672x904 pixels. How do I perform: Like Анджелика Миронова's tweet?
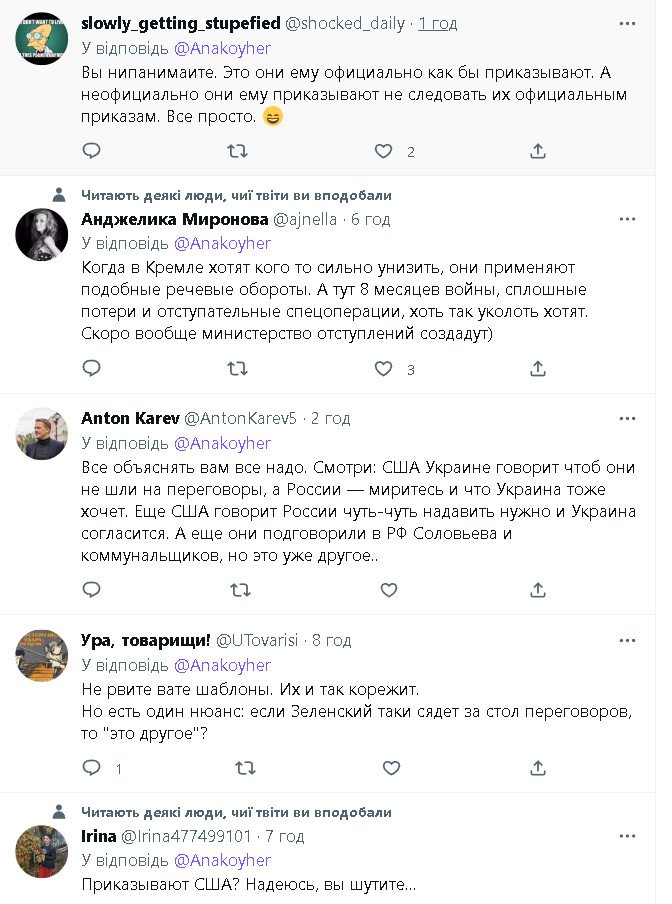tap(384, 369)
